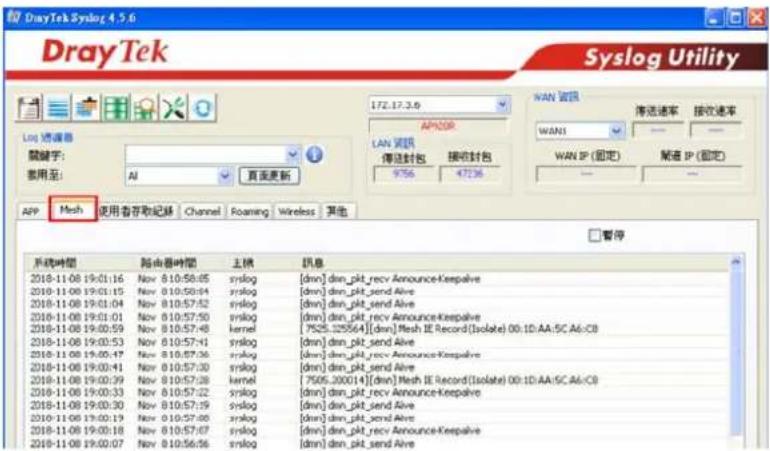Click the WAN 接收速率 field
770x451 pixels.
(x=715, y=131)
